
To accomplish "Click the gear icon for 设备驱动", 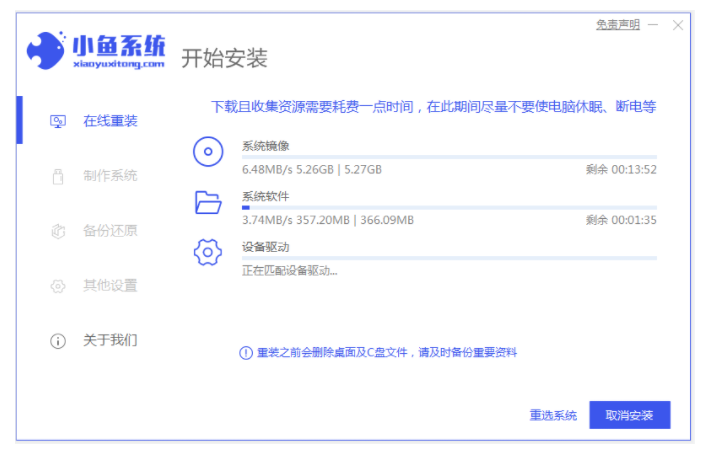I will coord(208,252).
